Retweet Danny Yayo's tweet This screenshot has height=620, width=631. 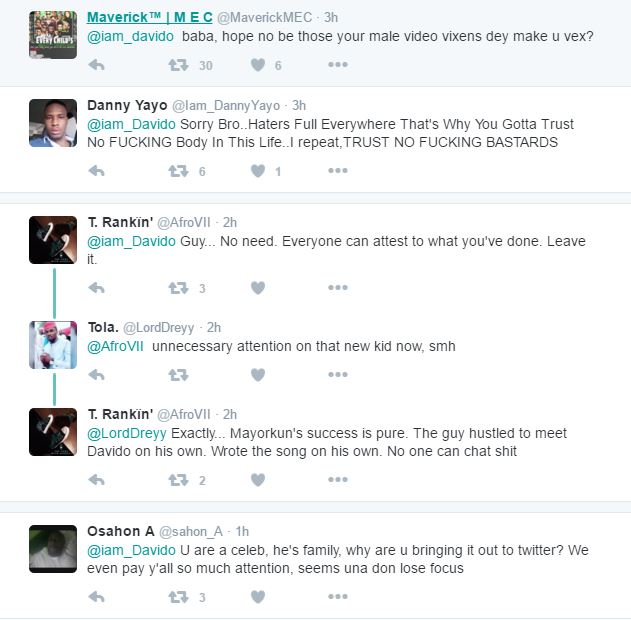tap(178, 171)
